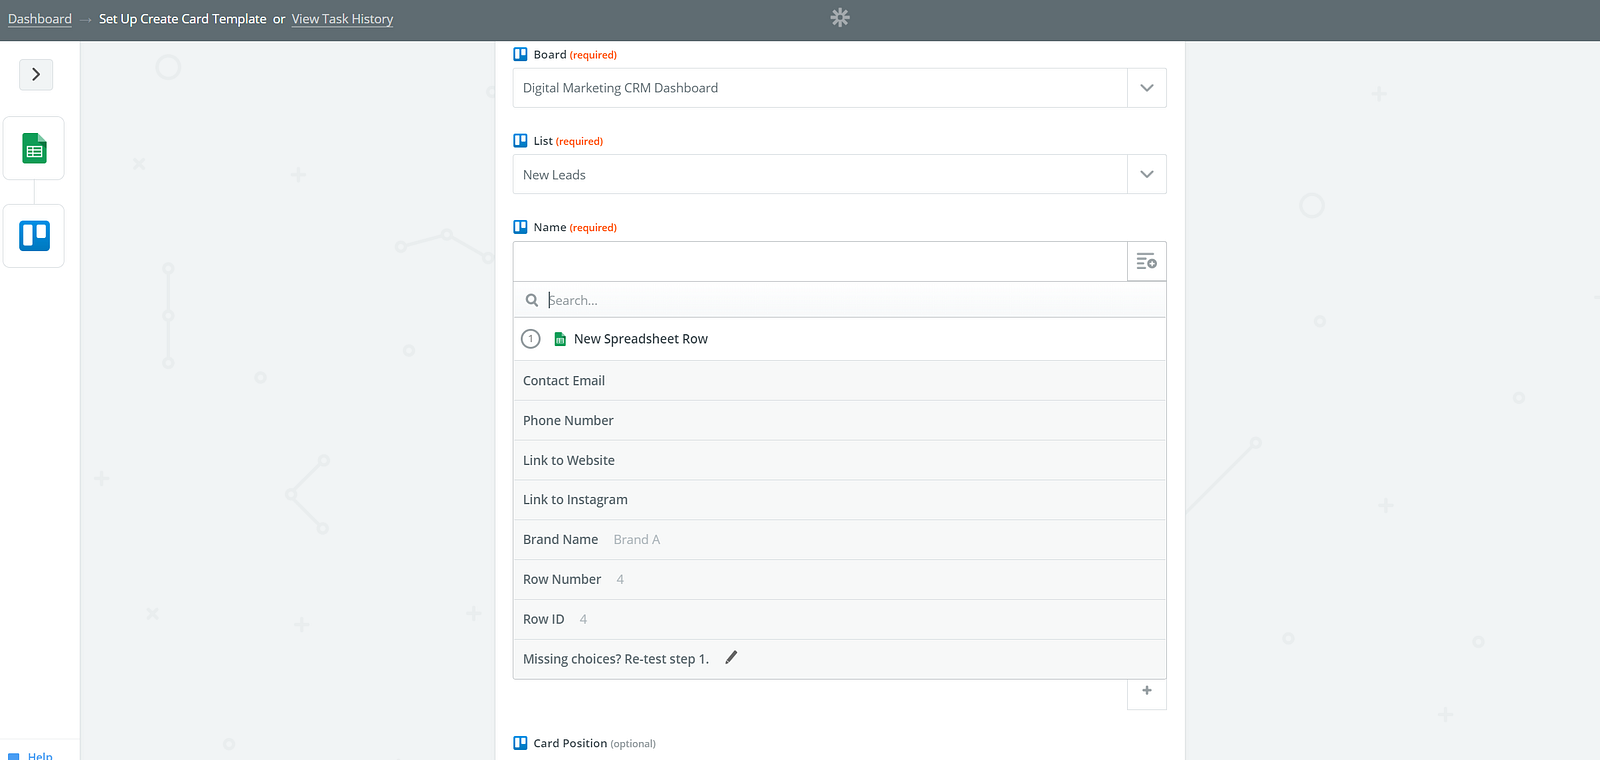Click the step 1 number badge
1600x760 pixels.
point(531,339)
